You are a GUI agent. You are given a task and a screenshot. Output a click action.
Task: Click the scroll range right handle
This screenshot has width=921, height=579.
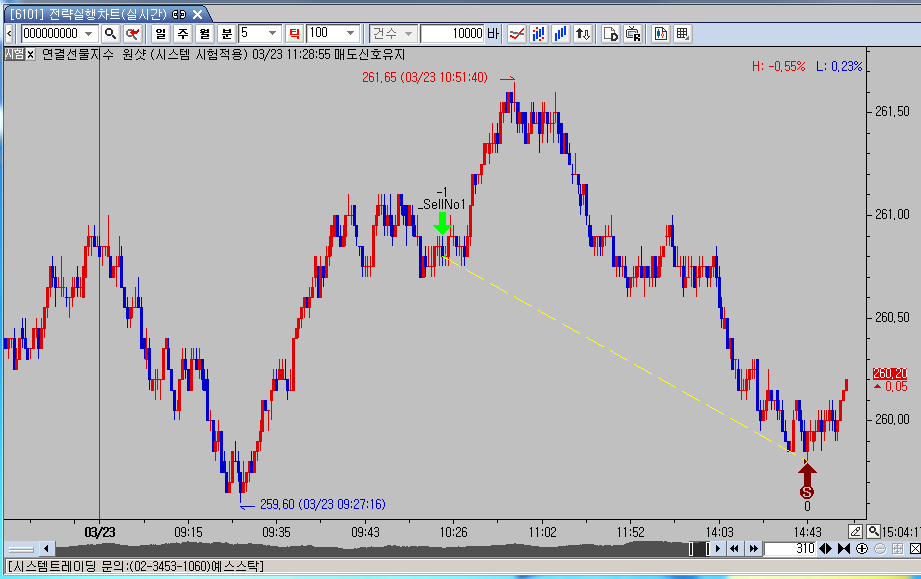click(x=707, y=549)
